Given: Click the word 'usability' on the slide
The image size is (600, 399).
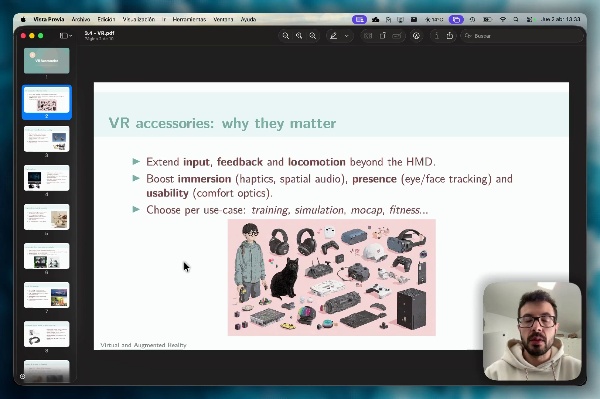Looking at the screenshot, I should point(167,193).
